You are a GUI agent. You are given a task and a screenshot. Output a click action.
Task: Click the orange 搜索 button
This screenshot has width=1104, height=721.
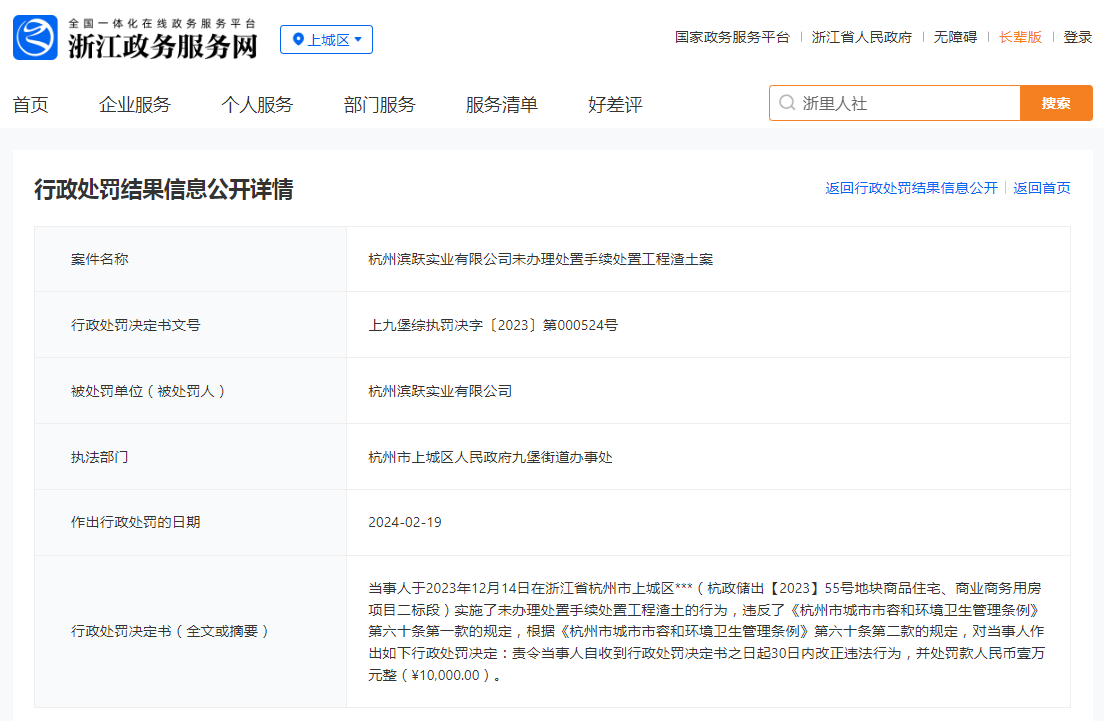point(1056,104)
